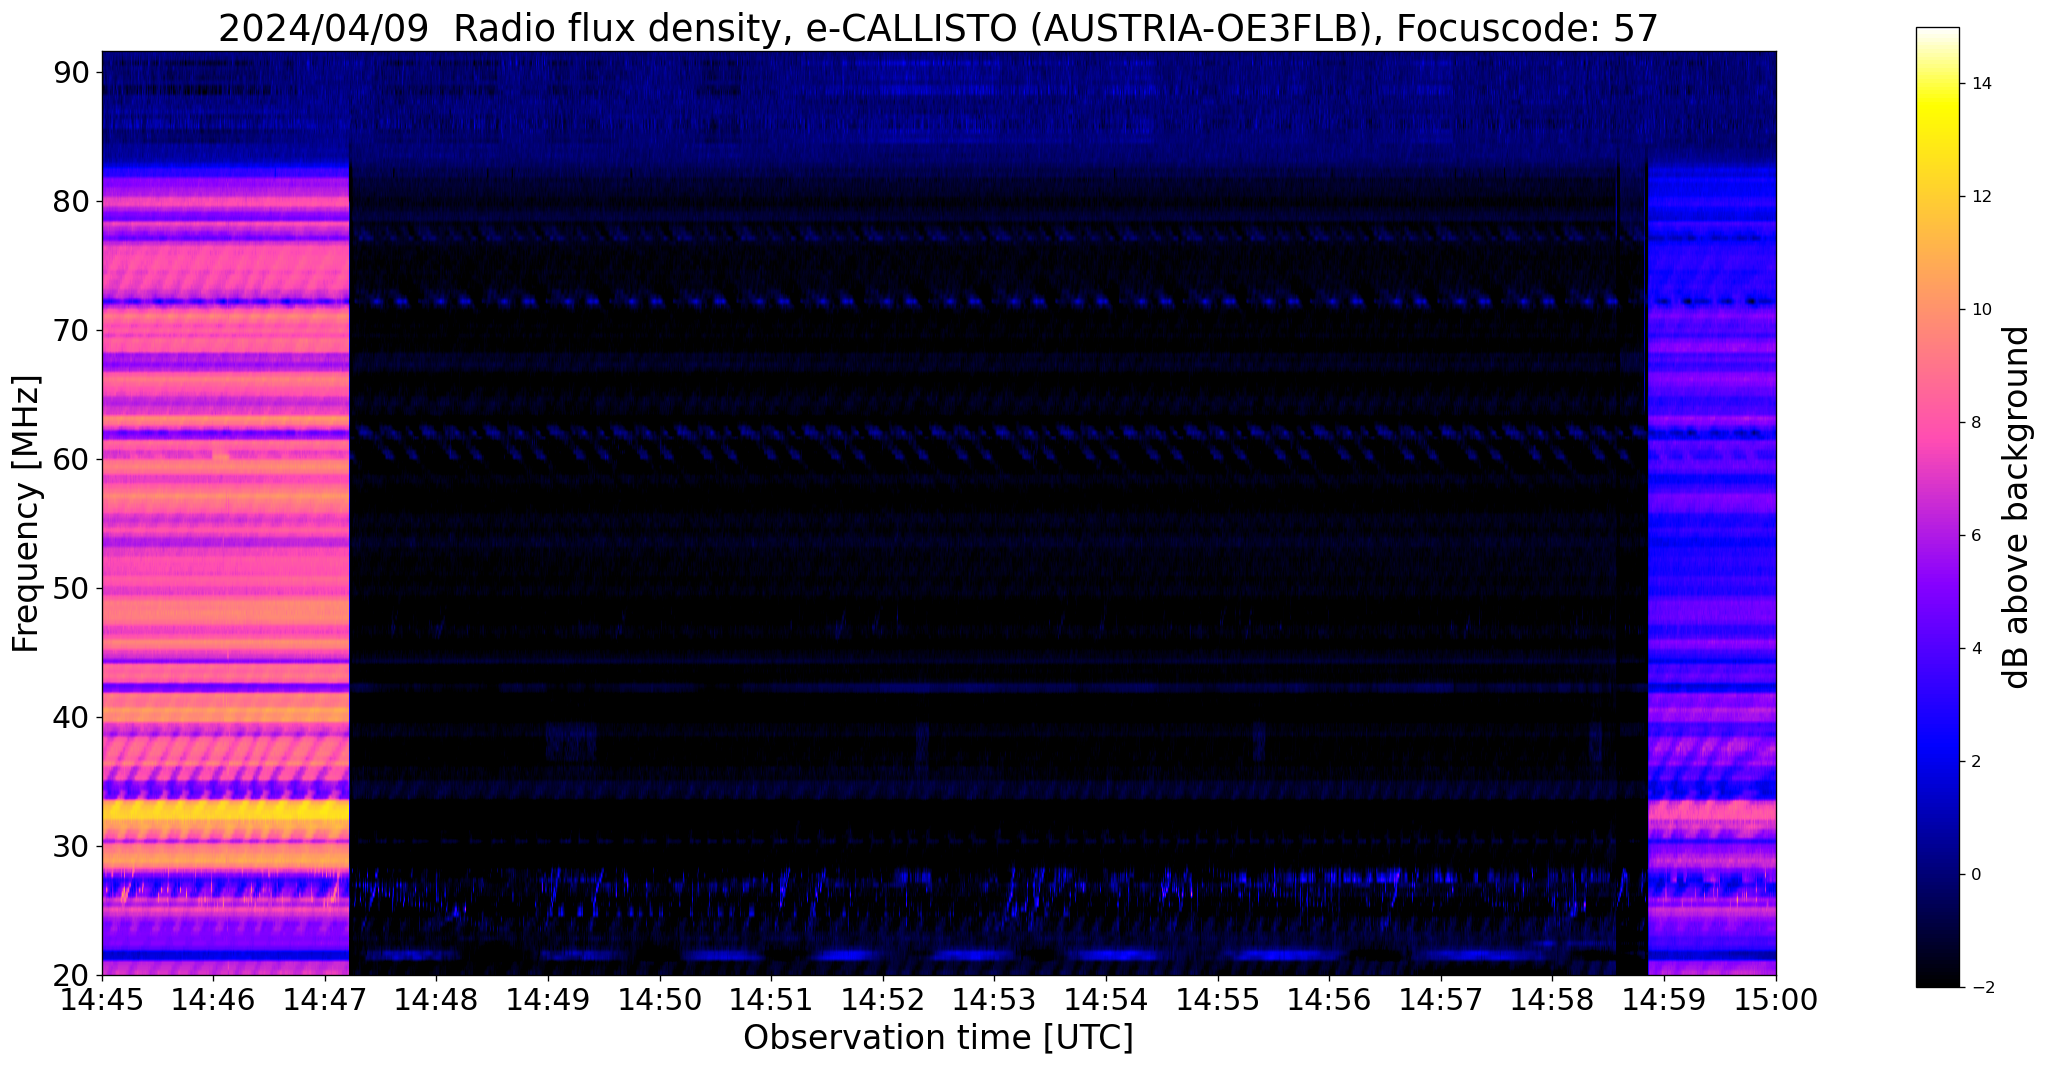The width and height of the screenshot is (2047, 1067).
Task: Click the 70 MHz frequency tick label
Action: (71, 330)
